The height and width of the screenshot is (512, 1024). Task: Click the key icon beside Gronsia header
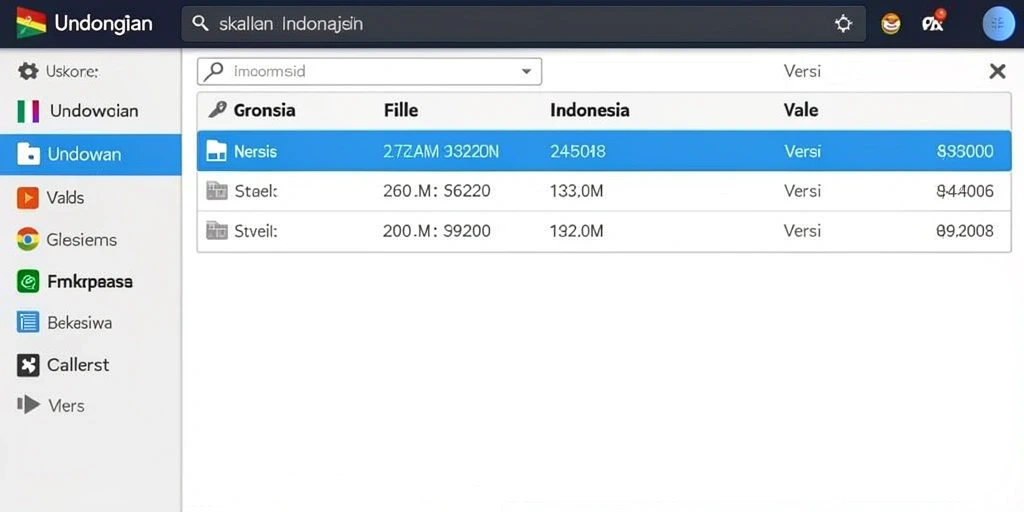click(x=217, y=110)
